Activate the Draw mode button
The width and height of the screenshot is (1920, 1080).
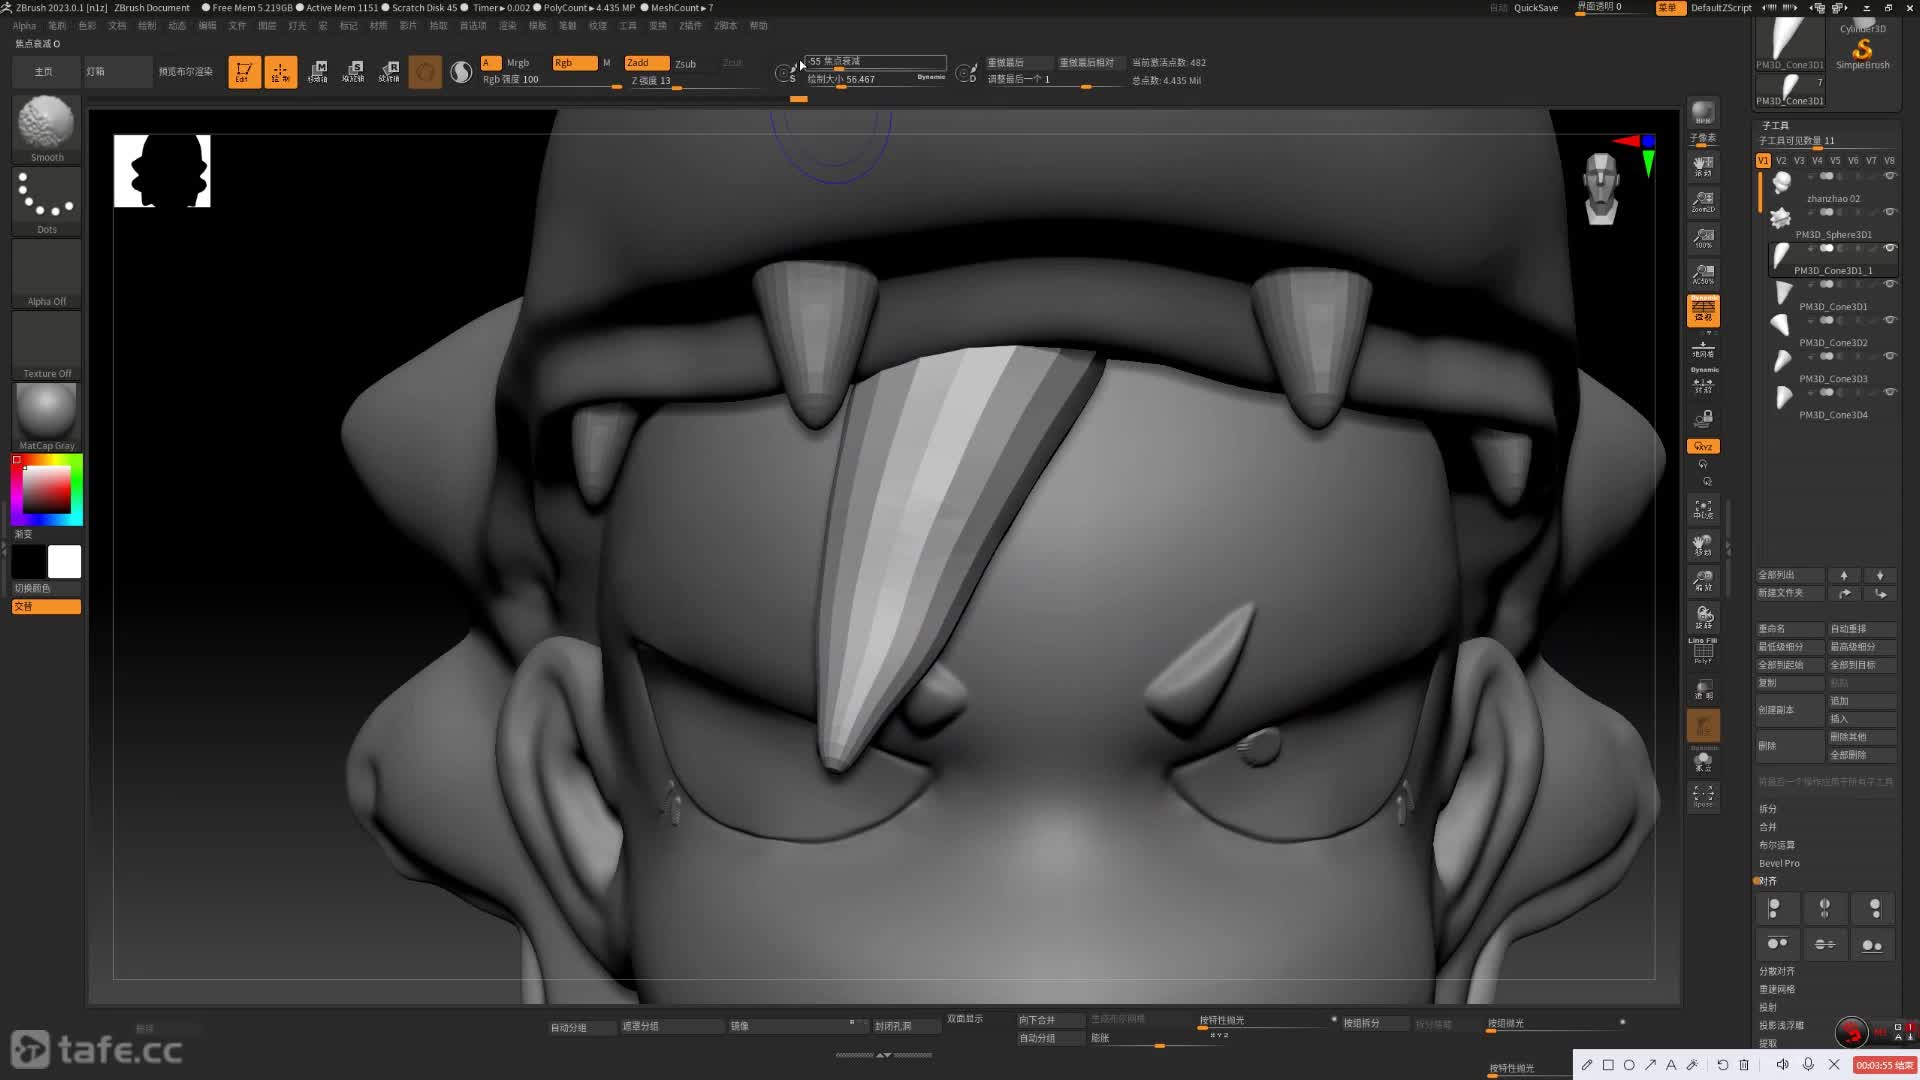pos(281,72)
